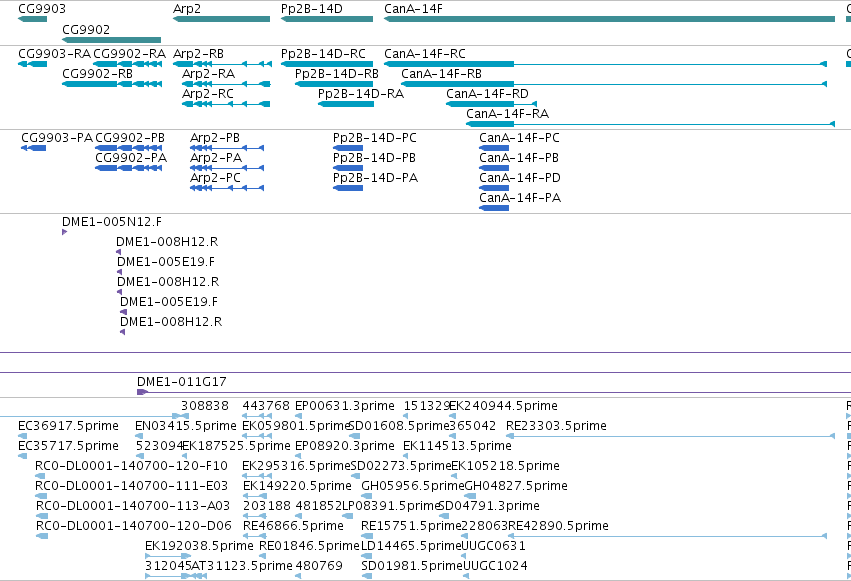851x581 pixels.
Task: Click RC0-DL0001-140700-120-D06 feature
Action: tap(42, 536)
